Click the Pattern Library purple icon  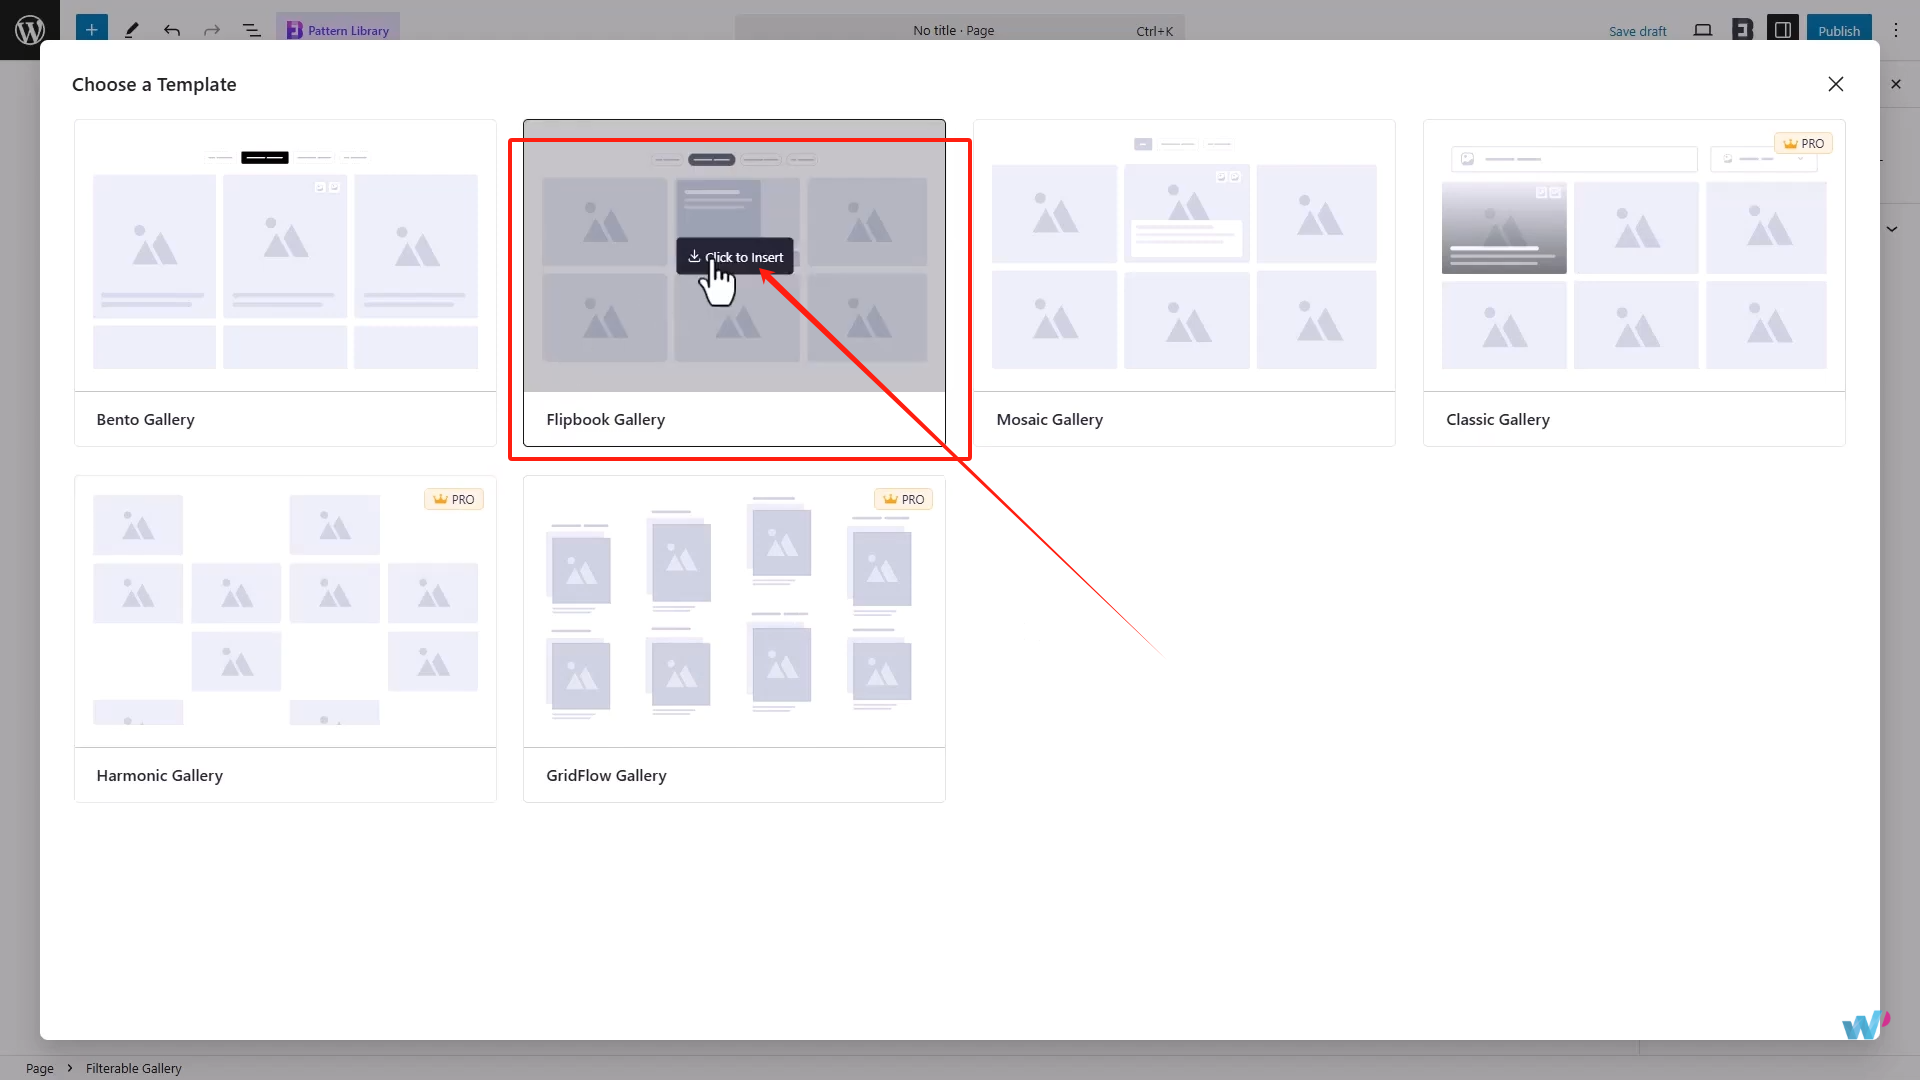(x=294, y=30)
